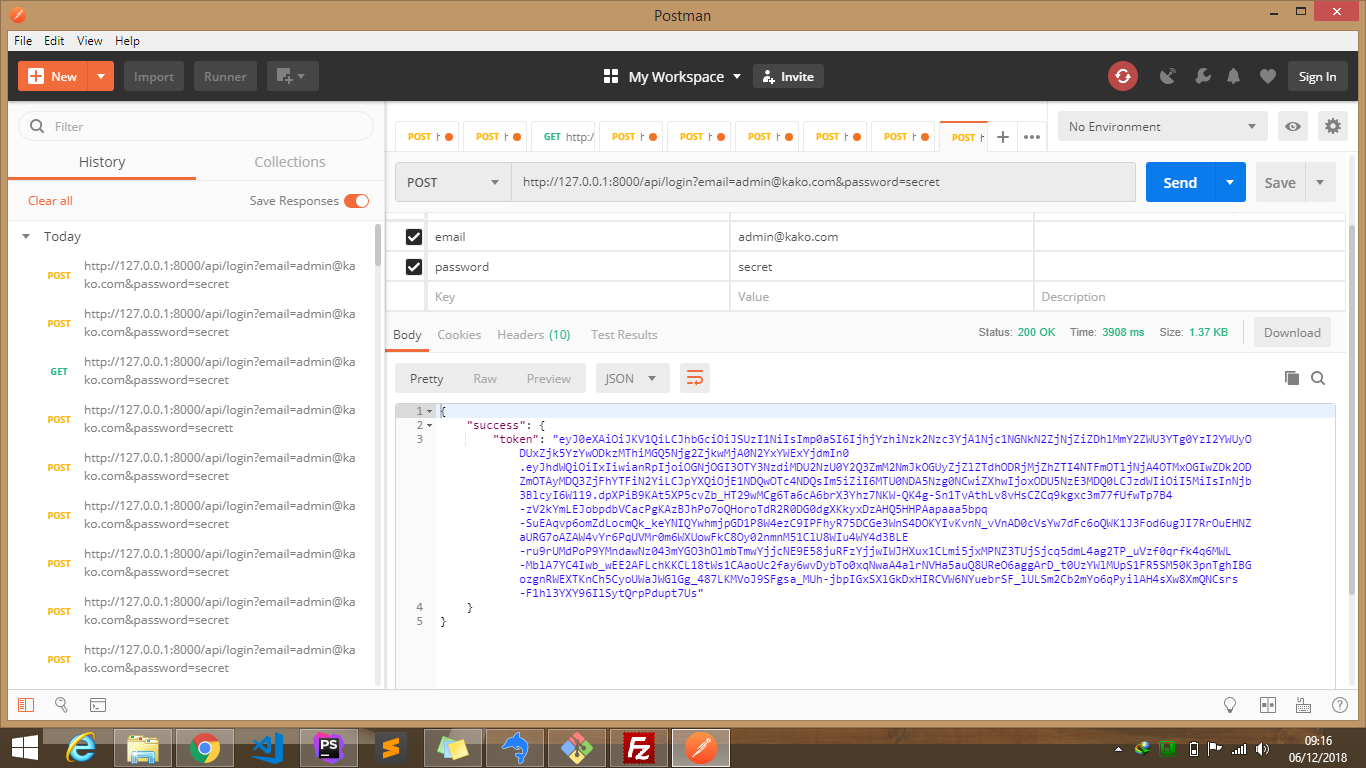Open the Save button dropdown arrow
This screenshot has width=1366, height=768.
pyautogui.click(x=1320, y=182)
